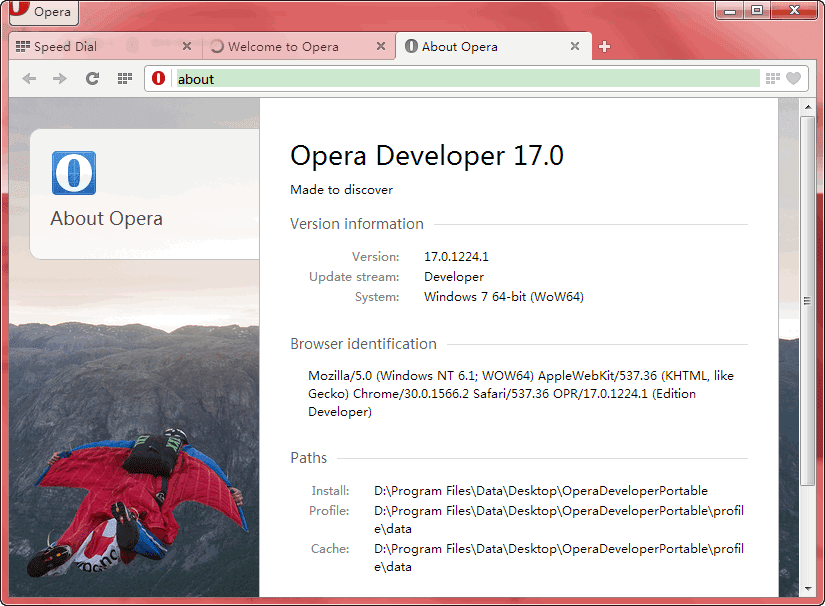
Task: Click the Opera badge inside the address bar
Action: 158,78
